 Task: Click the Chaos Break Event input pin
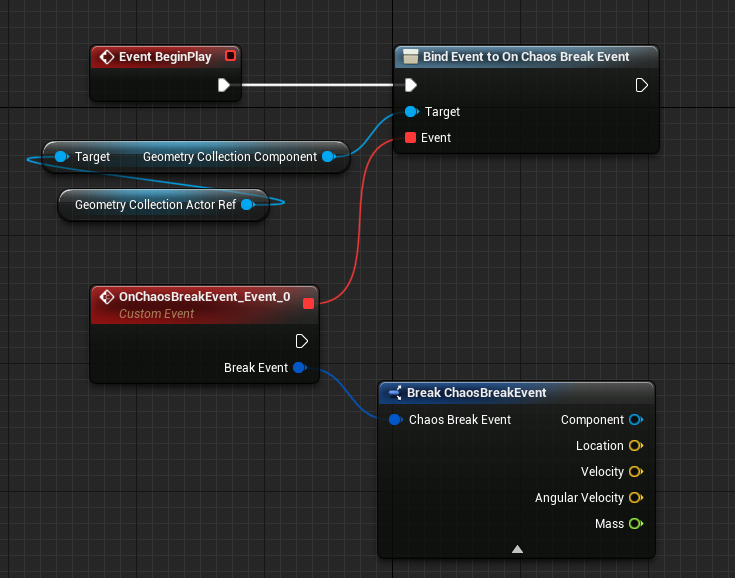[395, 420]
